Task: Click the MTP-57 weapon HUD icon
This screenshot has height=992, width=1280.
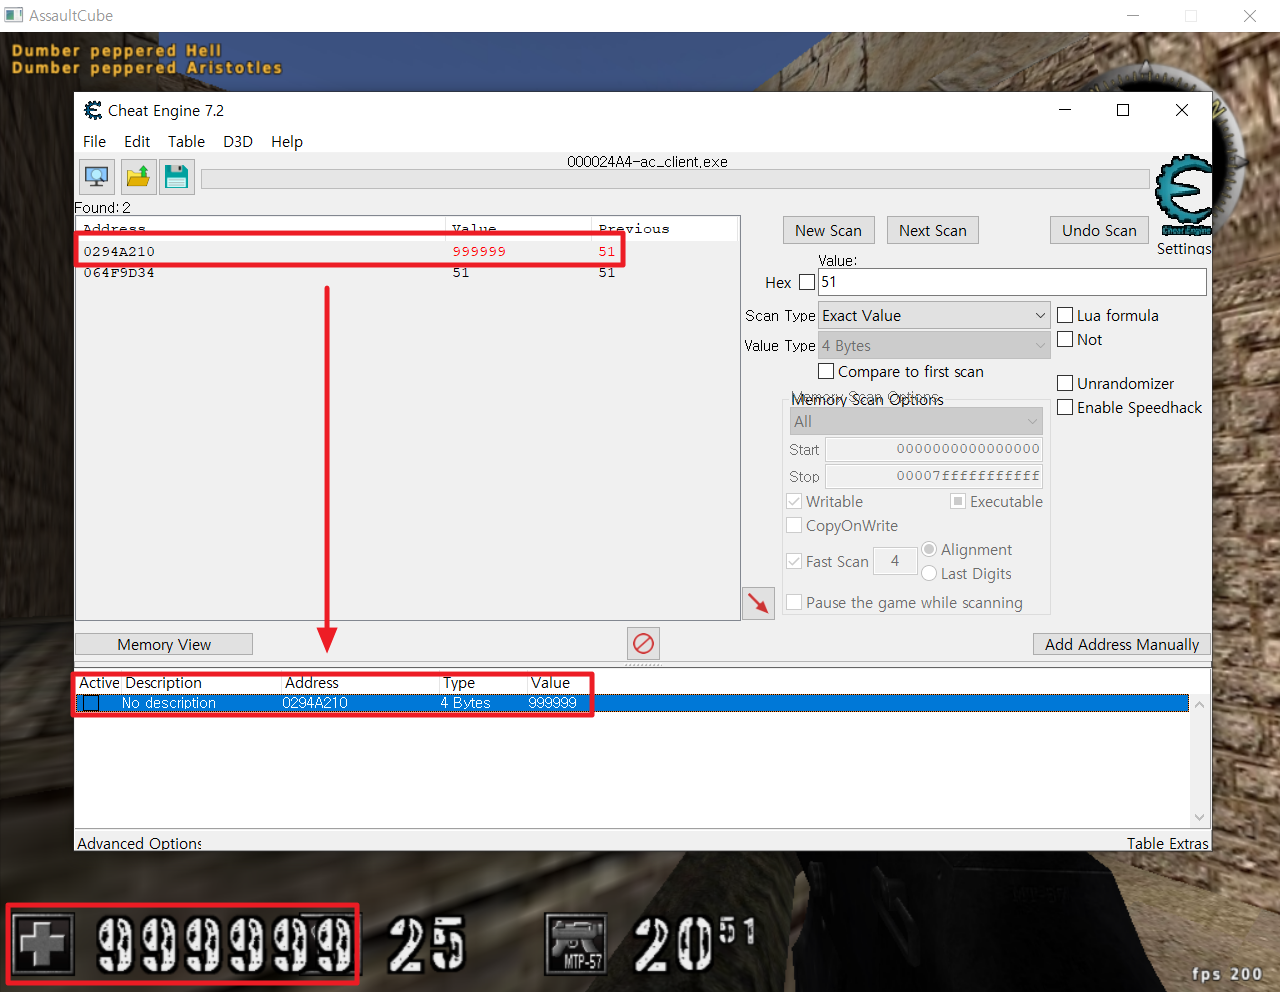Action: [577, 944]
